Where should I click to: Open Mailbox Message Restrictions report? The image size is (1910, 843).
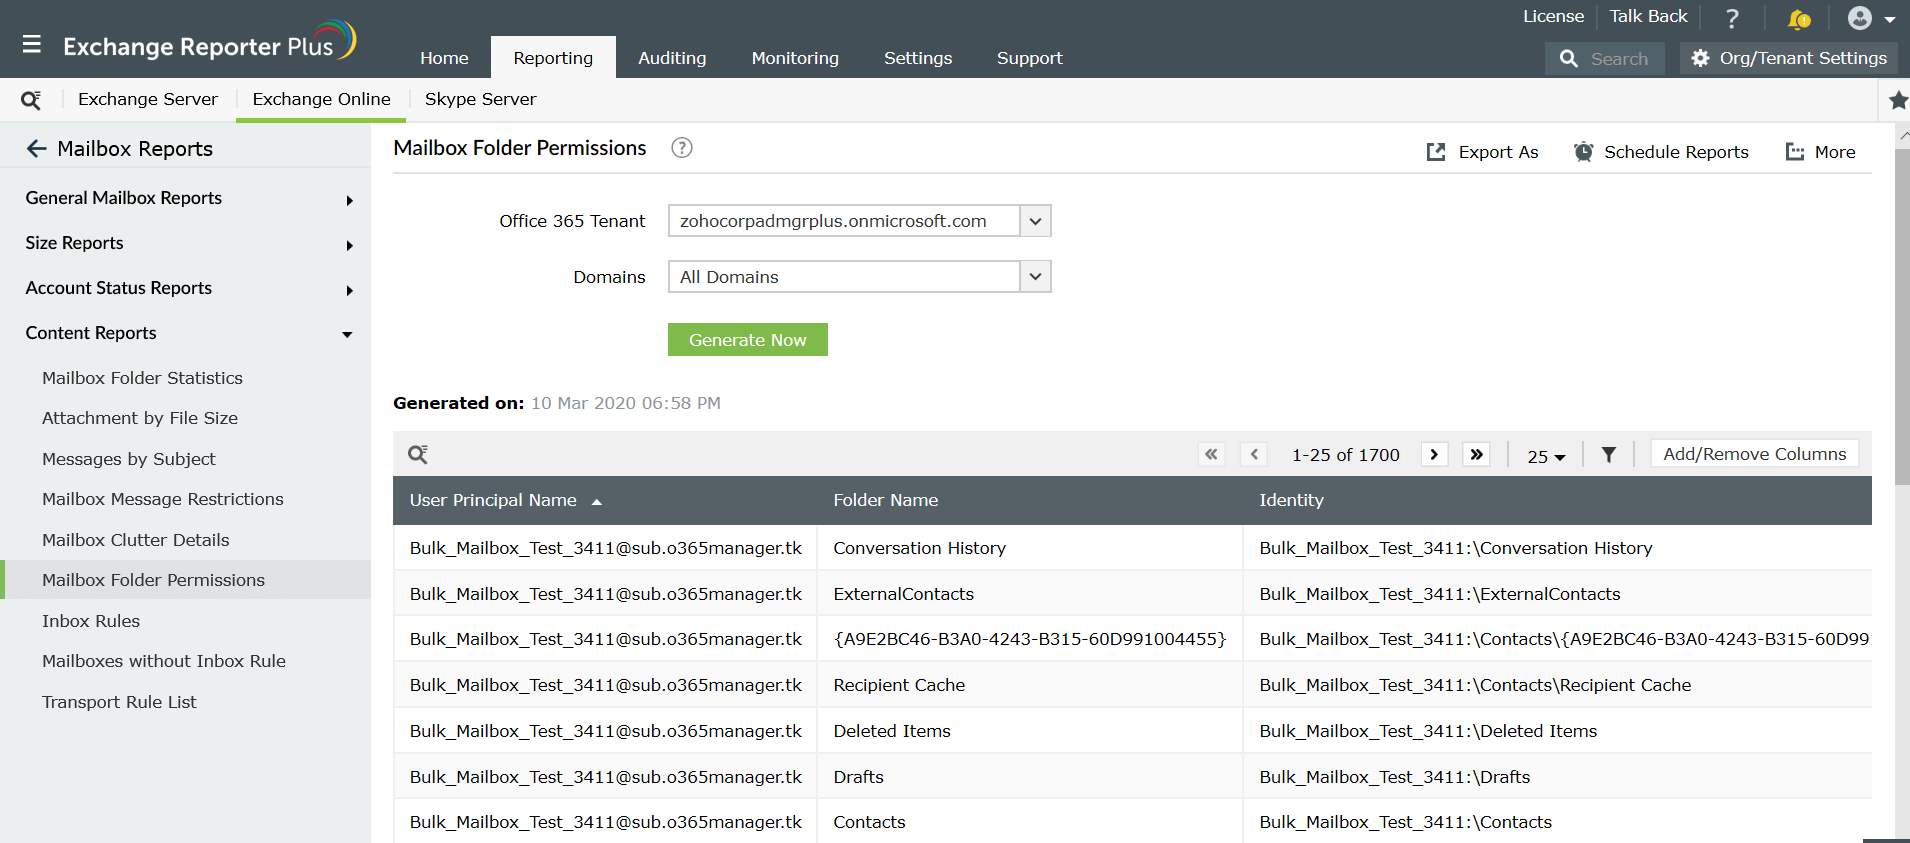(163, 499)
